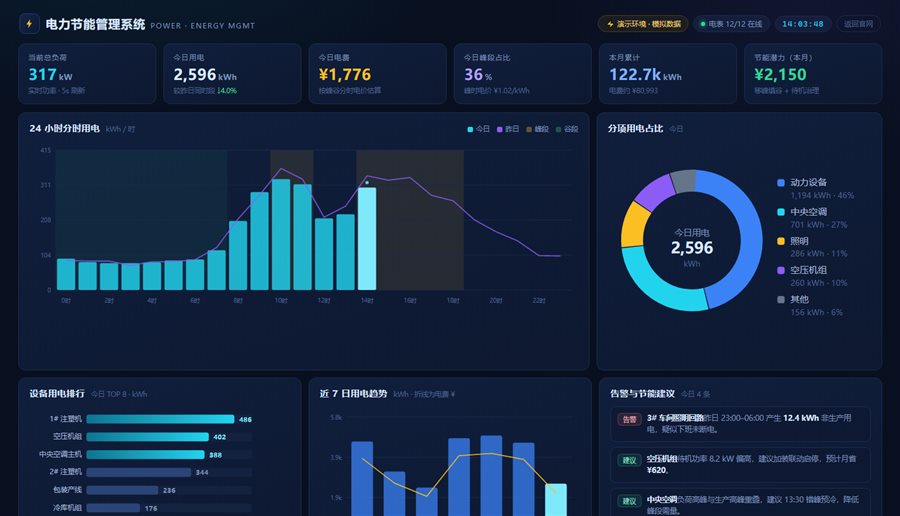Click the 返回官网 button
This screenshot has width=900, height=516.
tap(858, 24)
